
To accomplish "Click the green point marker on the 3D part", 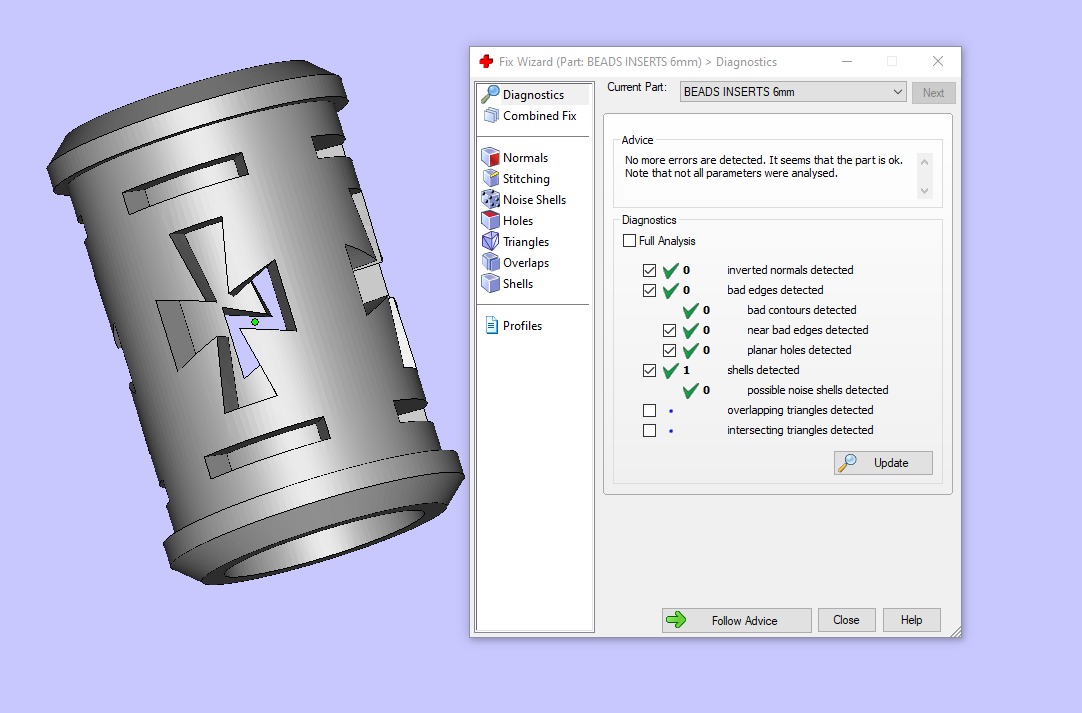I will click(255, 322).
